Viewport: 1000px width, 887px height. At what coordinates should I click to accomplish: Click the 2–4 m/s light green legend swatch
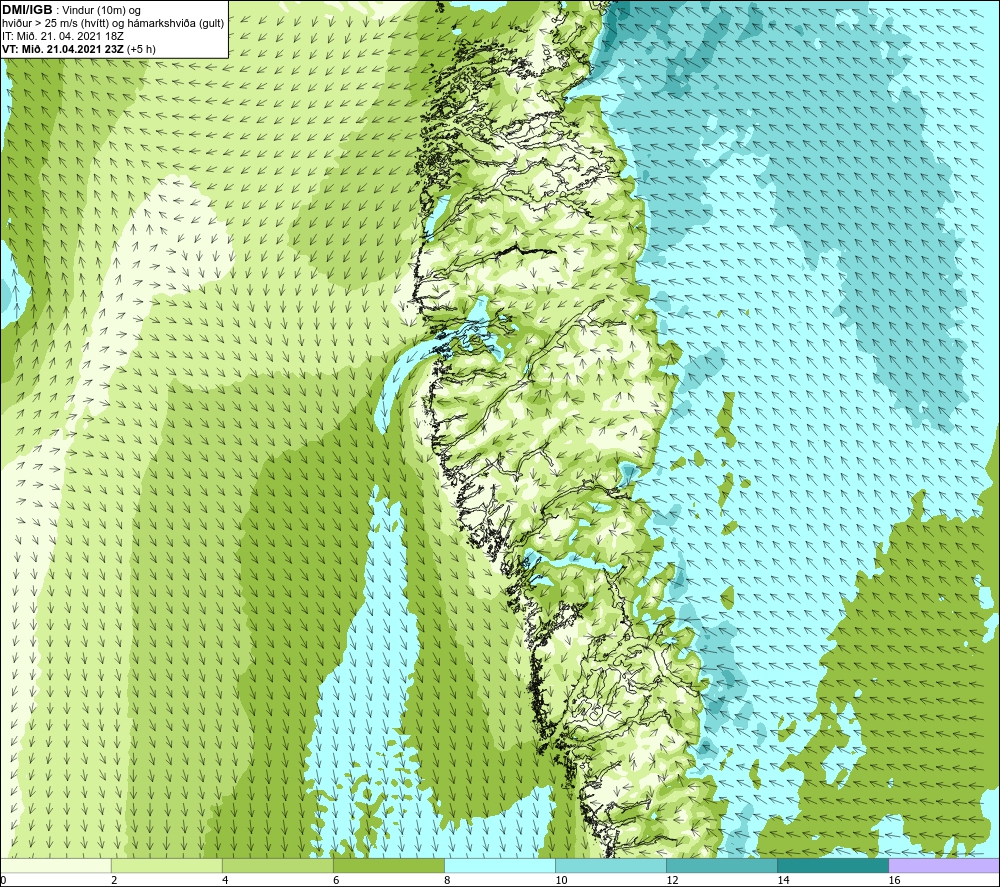click(167, 865)
